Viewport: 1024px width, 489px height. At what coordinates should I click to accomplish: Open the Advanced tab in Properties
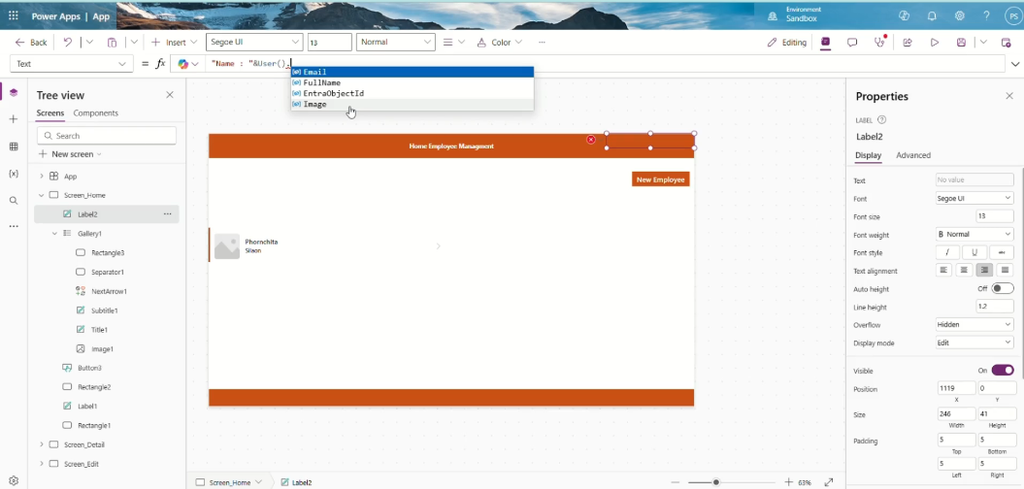point(913,155)
